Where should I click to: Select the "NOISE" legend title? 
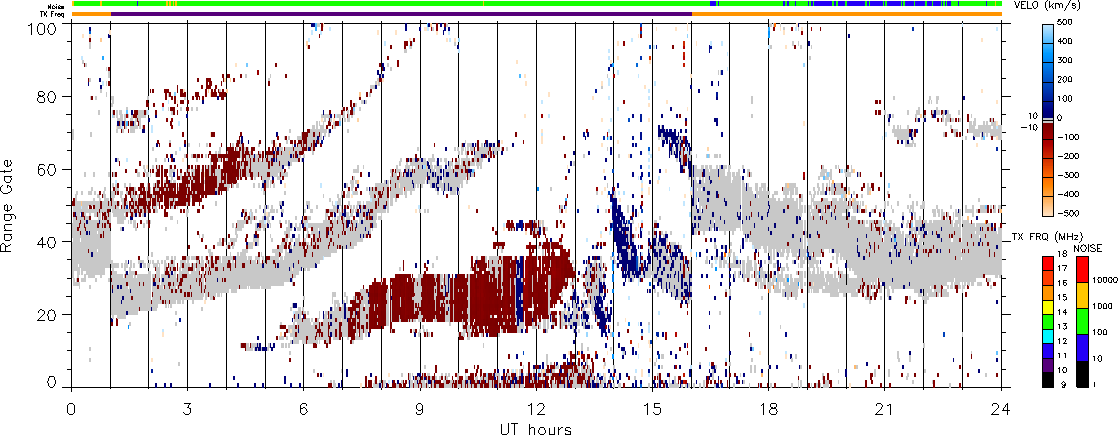point(1088,247)
